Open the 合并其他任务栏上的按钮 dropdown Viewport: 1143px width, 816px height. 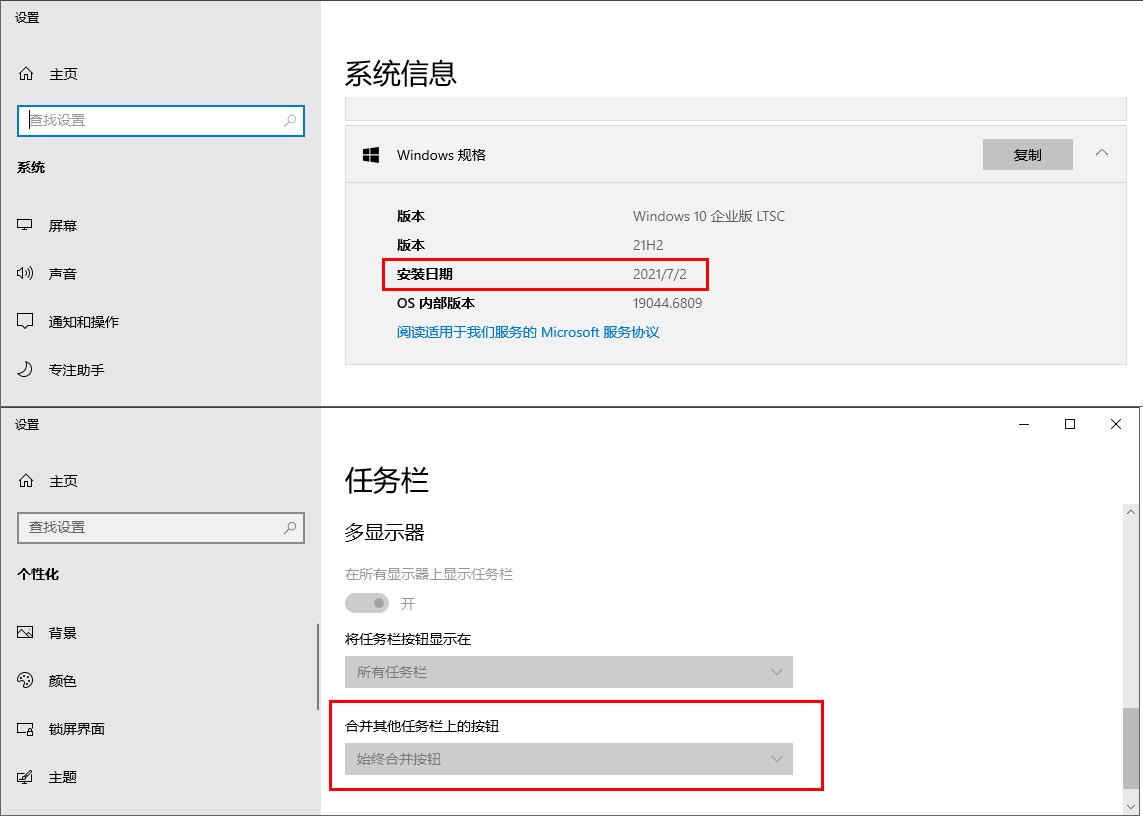(x=569, y=759)
